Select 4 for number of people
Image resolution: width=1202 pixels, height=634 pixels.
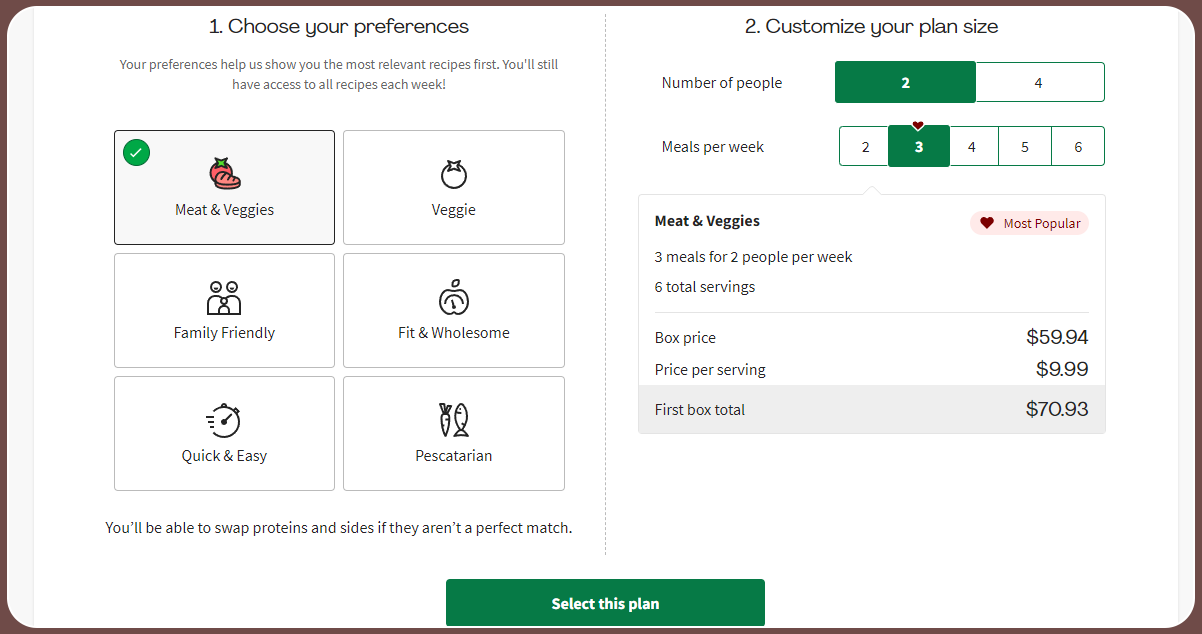(x=1038, y=83)
